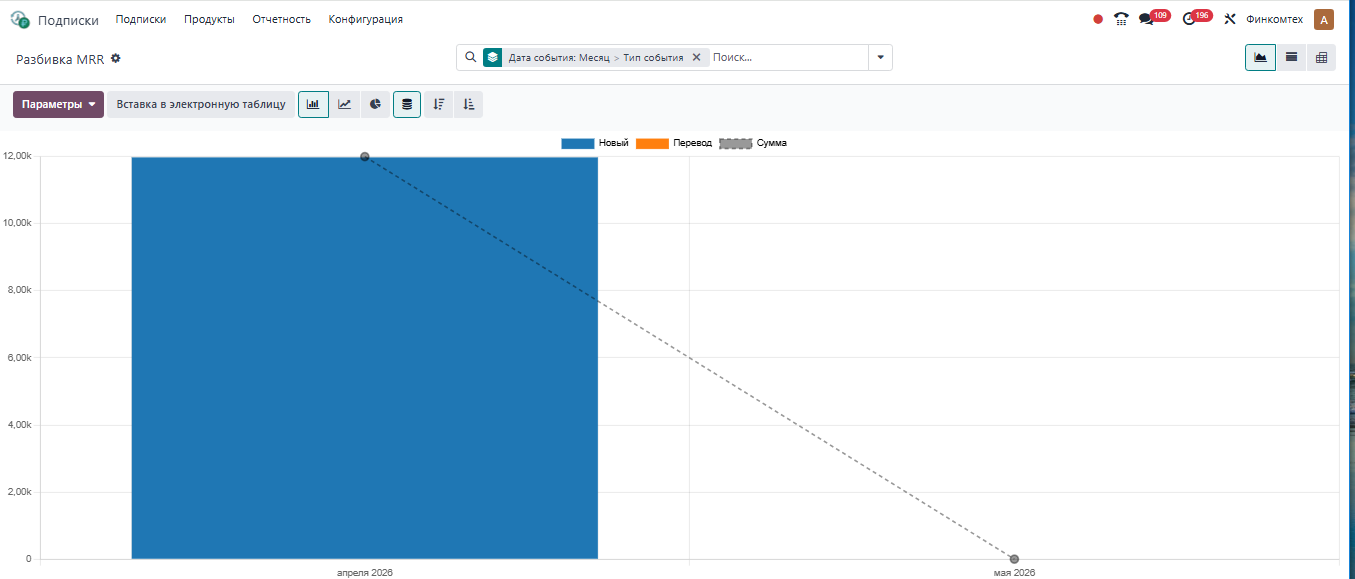
Task: Click the Разбивка MRR title
Action: coord(60,59)
